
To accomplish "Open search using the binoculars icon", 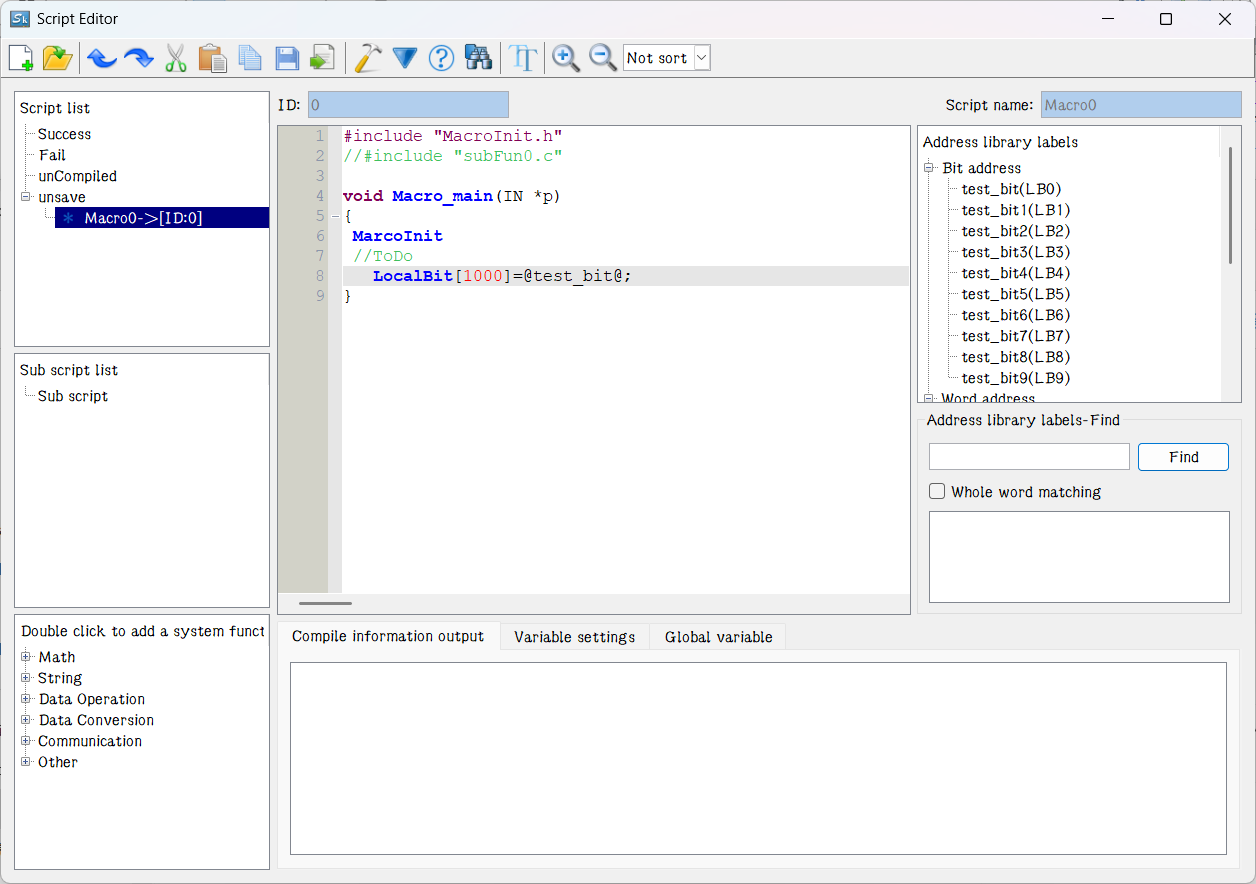I will (x=479, y=58).
